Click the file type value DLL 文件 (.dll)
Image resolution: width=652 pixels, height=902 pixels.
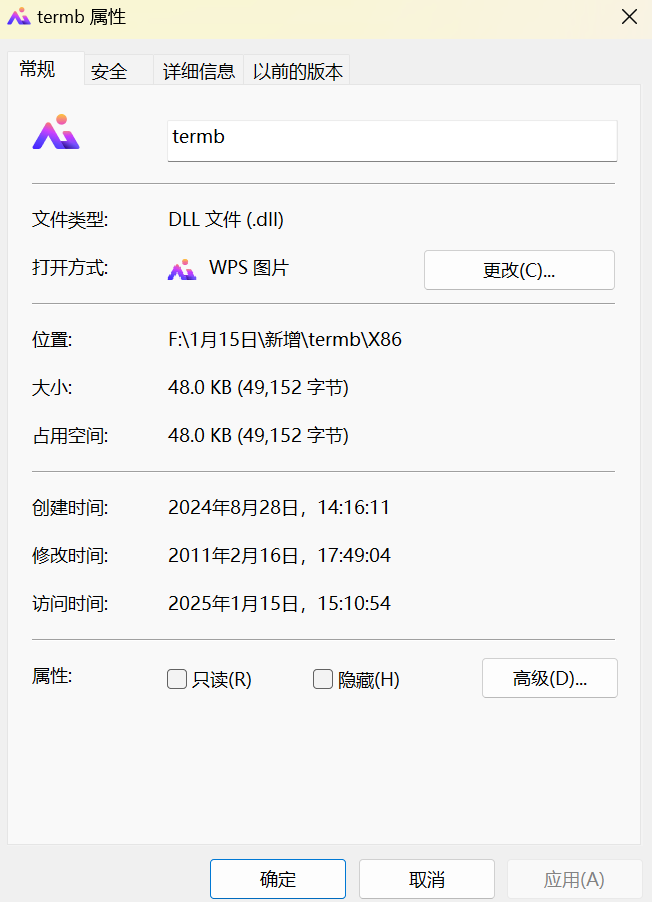tap(226, 220)
